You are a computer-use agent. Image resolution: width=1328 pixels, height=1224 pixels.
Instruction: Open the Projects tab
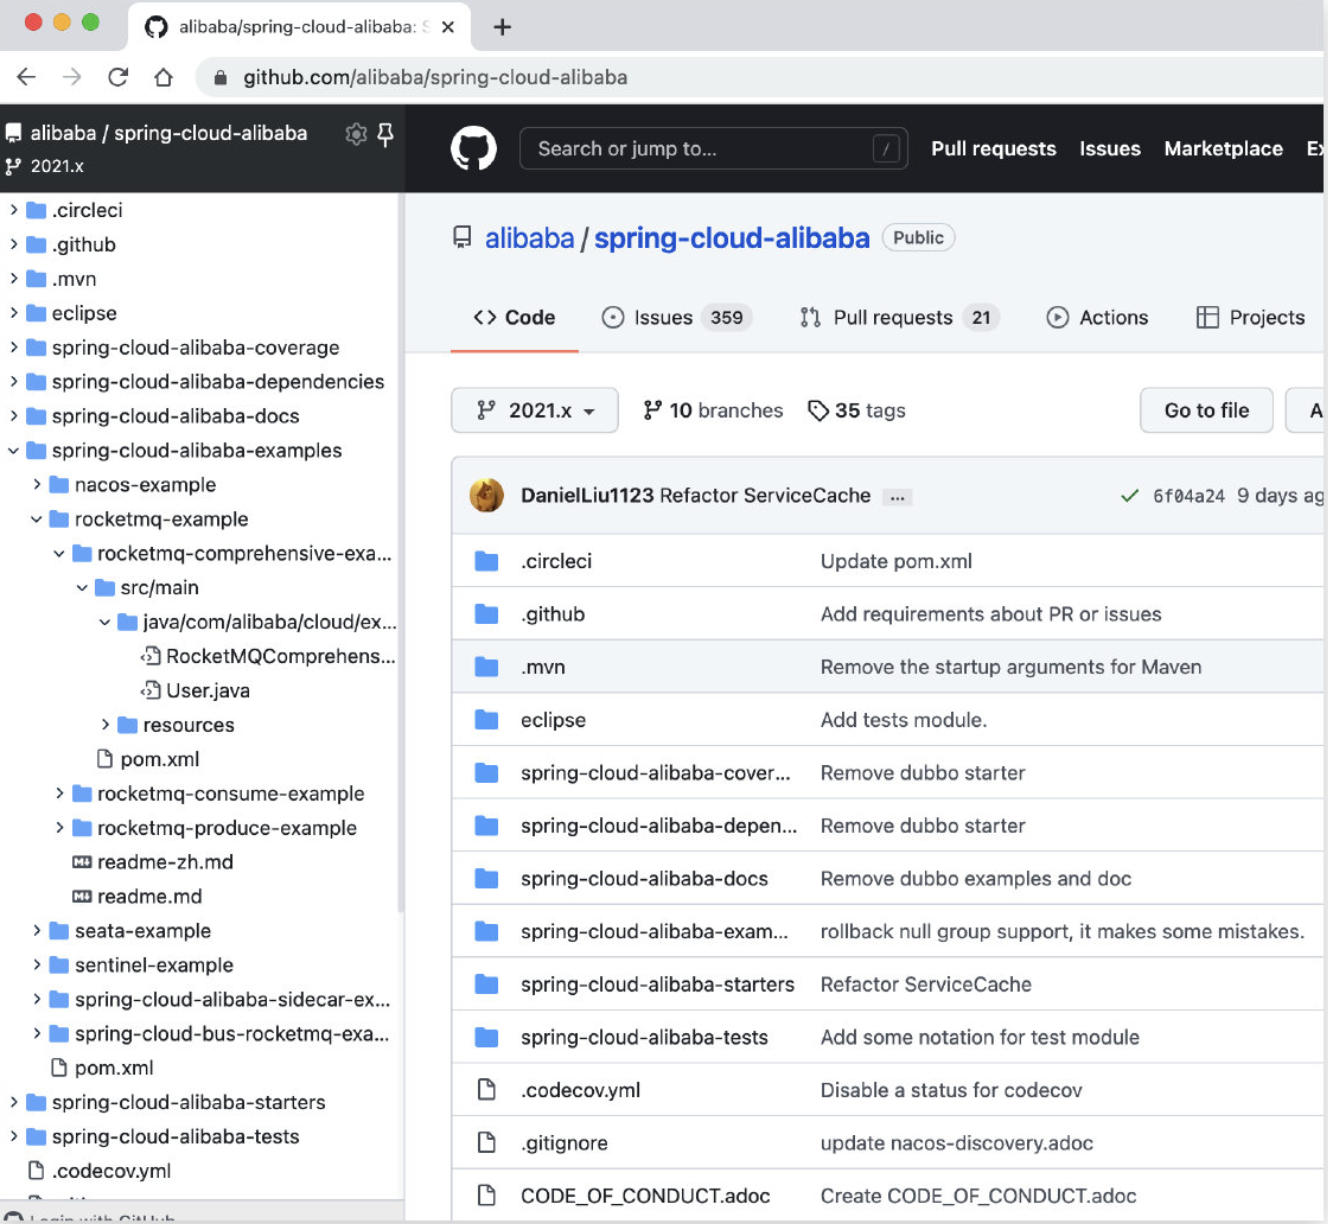[x=1251, y=317]
